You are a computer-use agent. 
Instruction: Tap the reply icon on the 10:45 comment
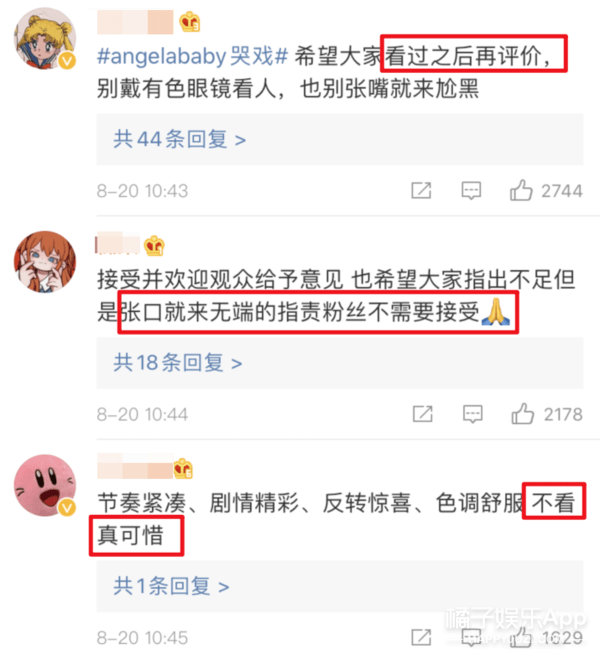[x=471, y=637]
